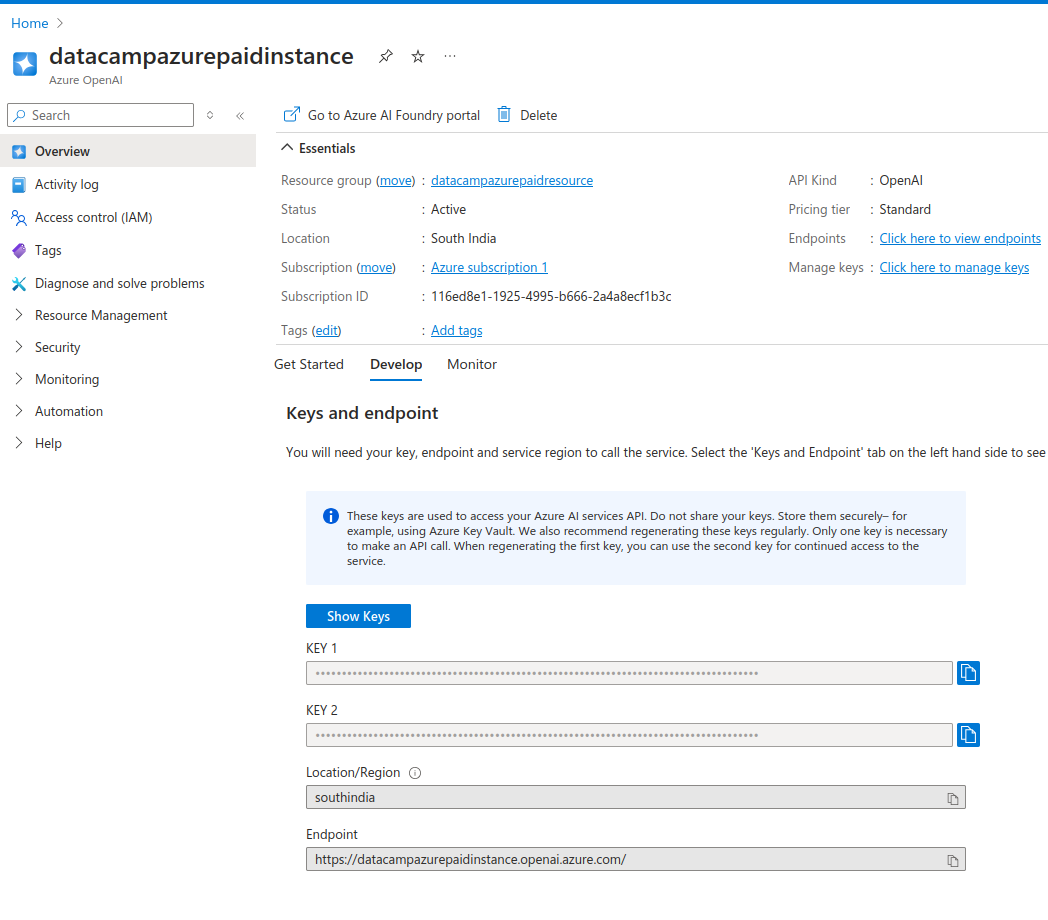Viewport: 1048px width, 920px height.
Task: Click the search magnifier icon in sidebar
Action: tap(20, 115)
